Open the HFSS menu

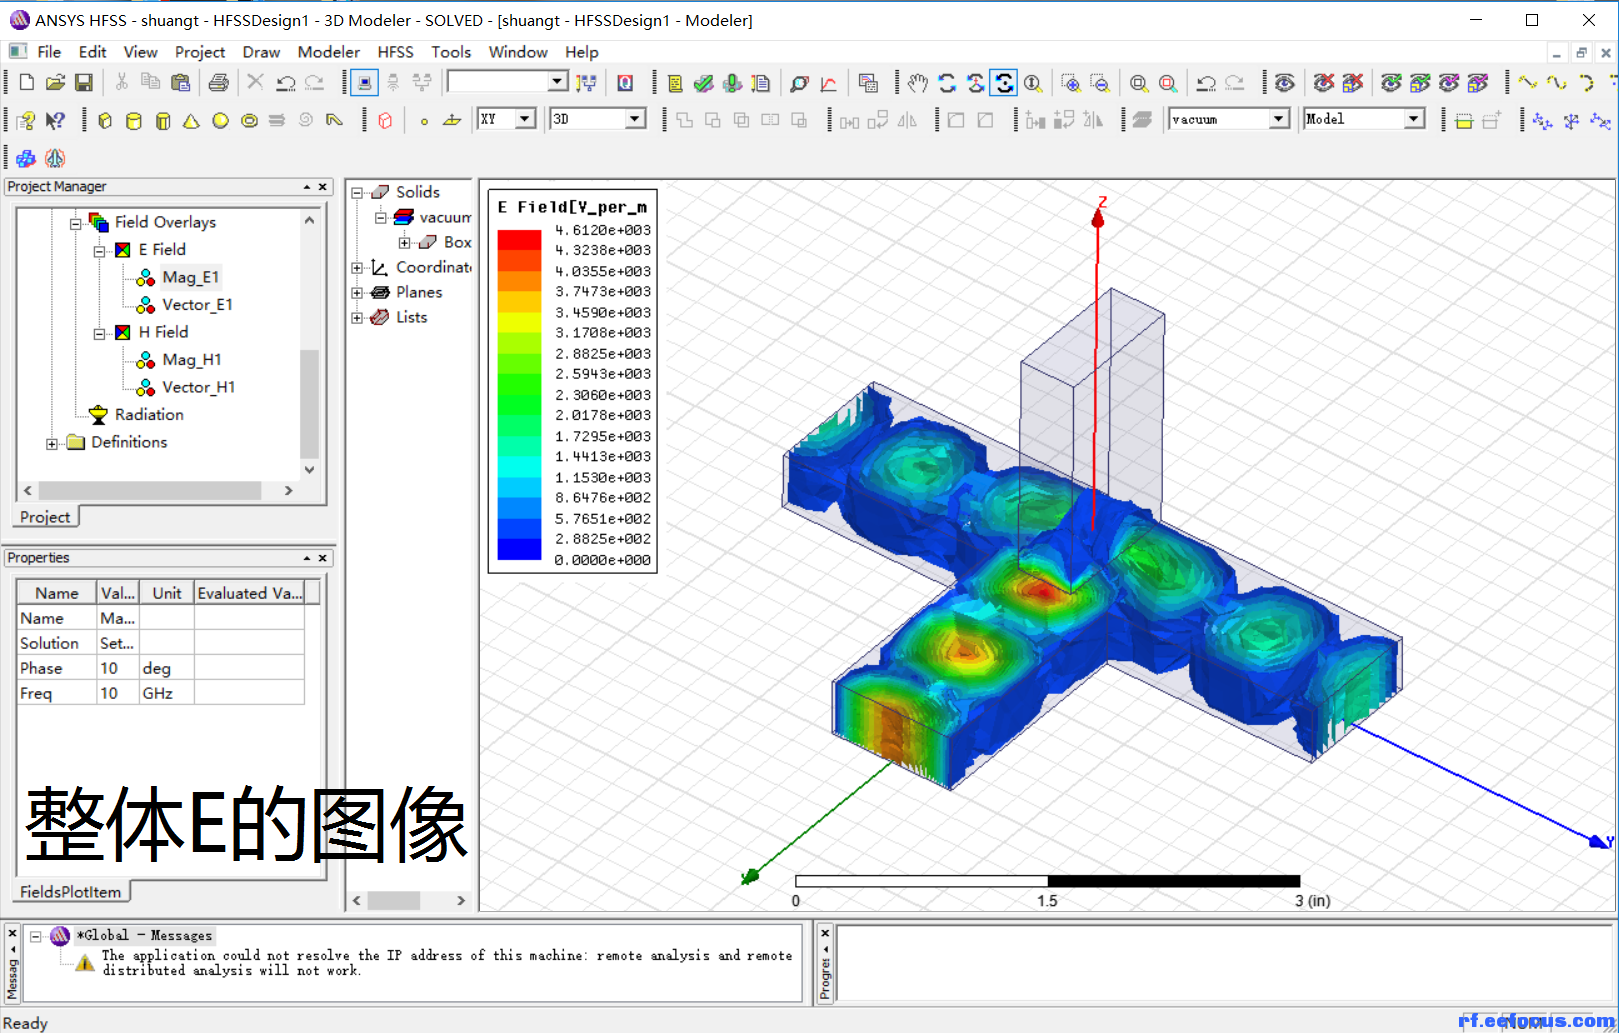(395, 52)
